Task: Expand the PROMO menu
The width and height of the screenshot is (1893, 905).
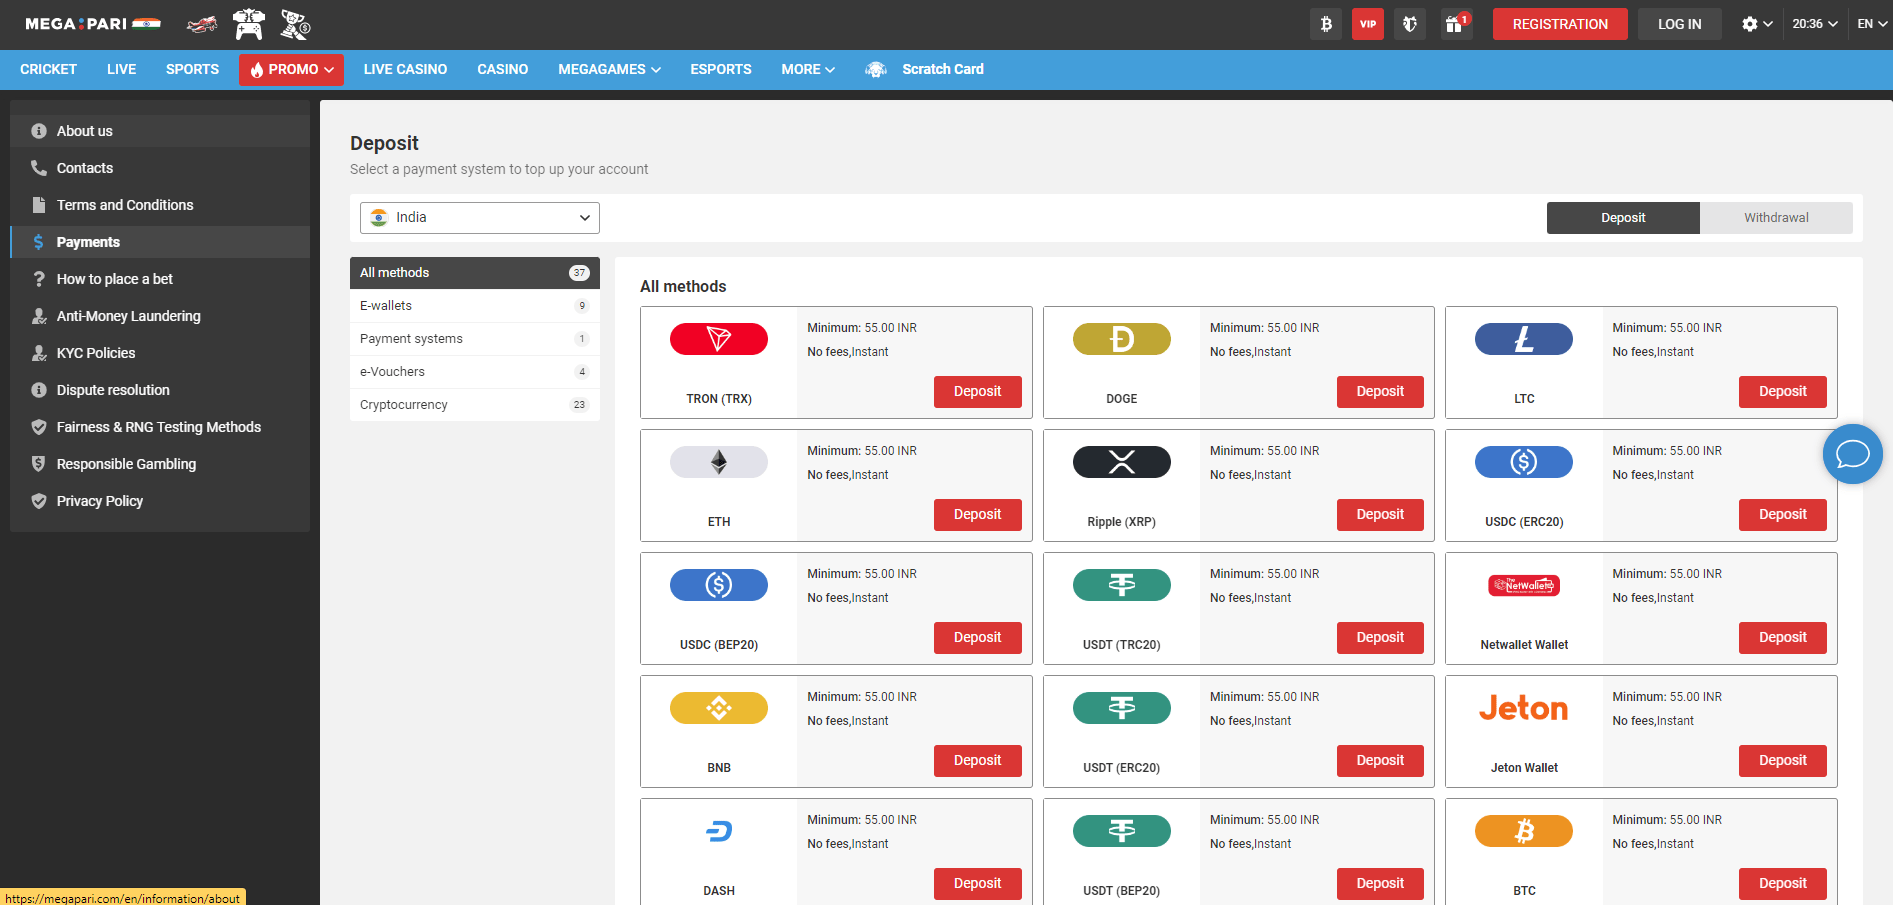Action: 291,69
